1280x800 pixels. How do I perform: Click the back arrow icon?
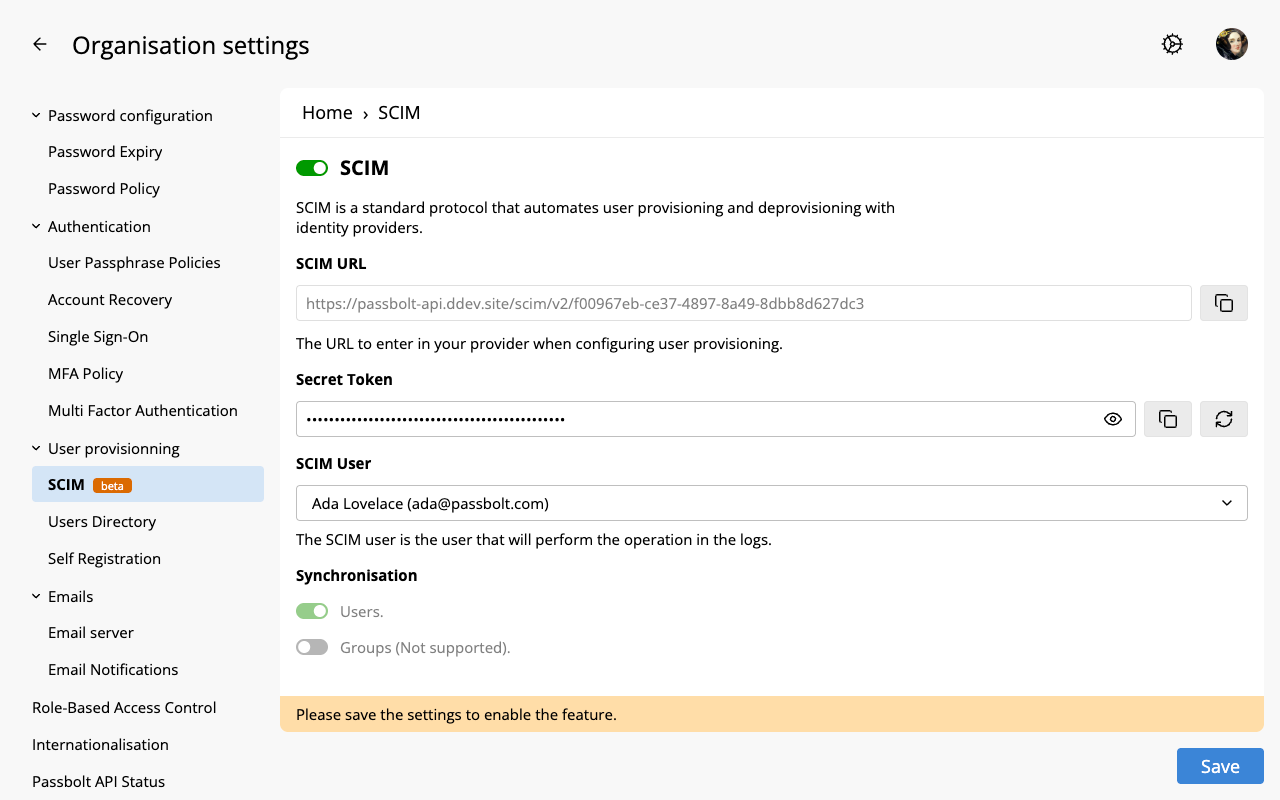pyautogui.click(x=40, y=45)
